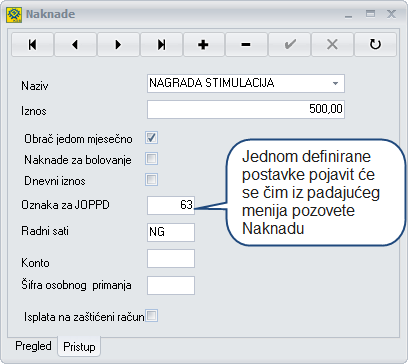
Task: Check Isplata na zaštićeni račun box
Action: [x=151, y=316]
